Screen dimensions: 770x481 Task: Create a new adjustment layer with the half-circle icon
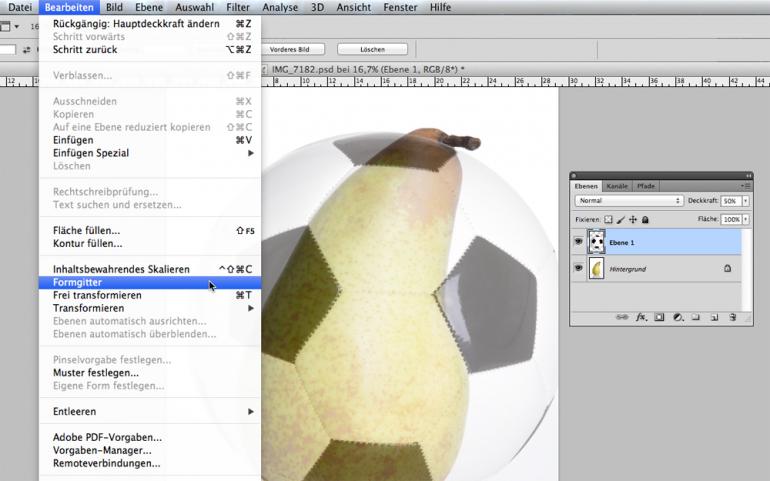click(x=678, y=317)
